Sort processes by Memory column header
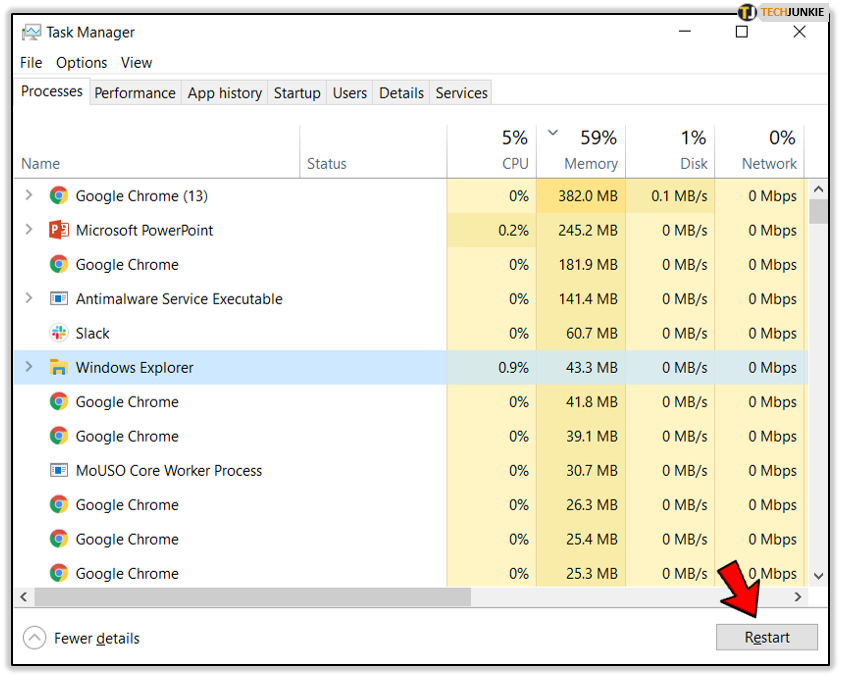Screen dimensions: 841x677 (x=591, y=163)
